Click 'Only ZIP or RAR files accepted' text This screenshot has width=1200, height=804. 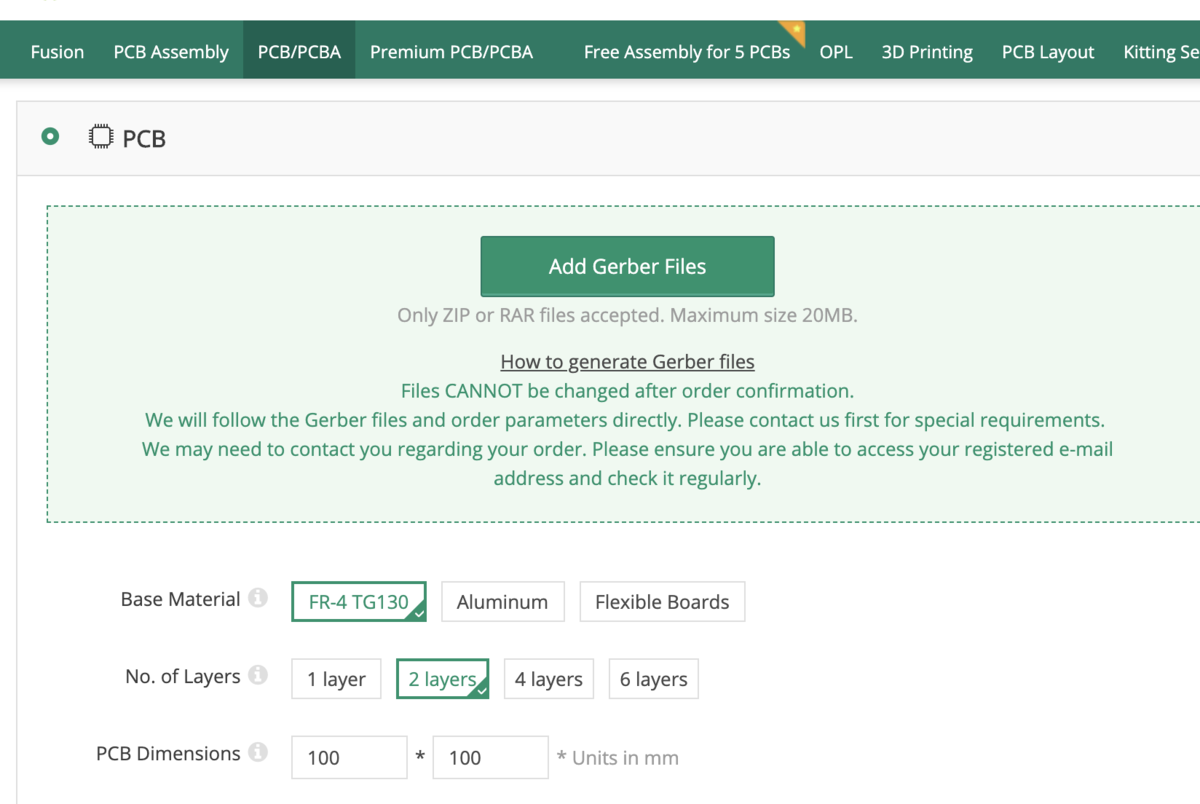click(627, 315)
